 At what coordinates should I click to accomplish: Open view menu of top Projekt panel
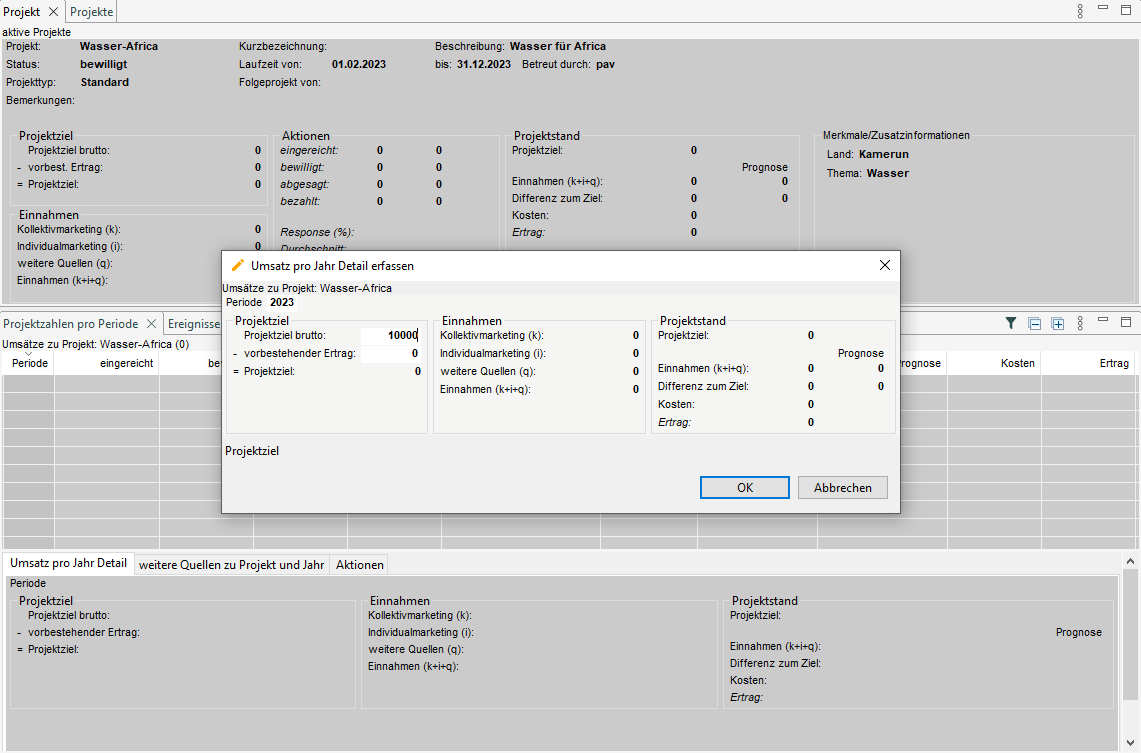point(1080,11)
